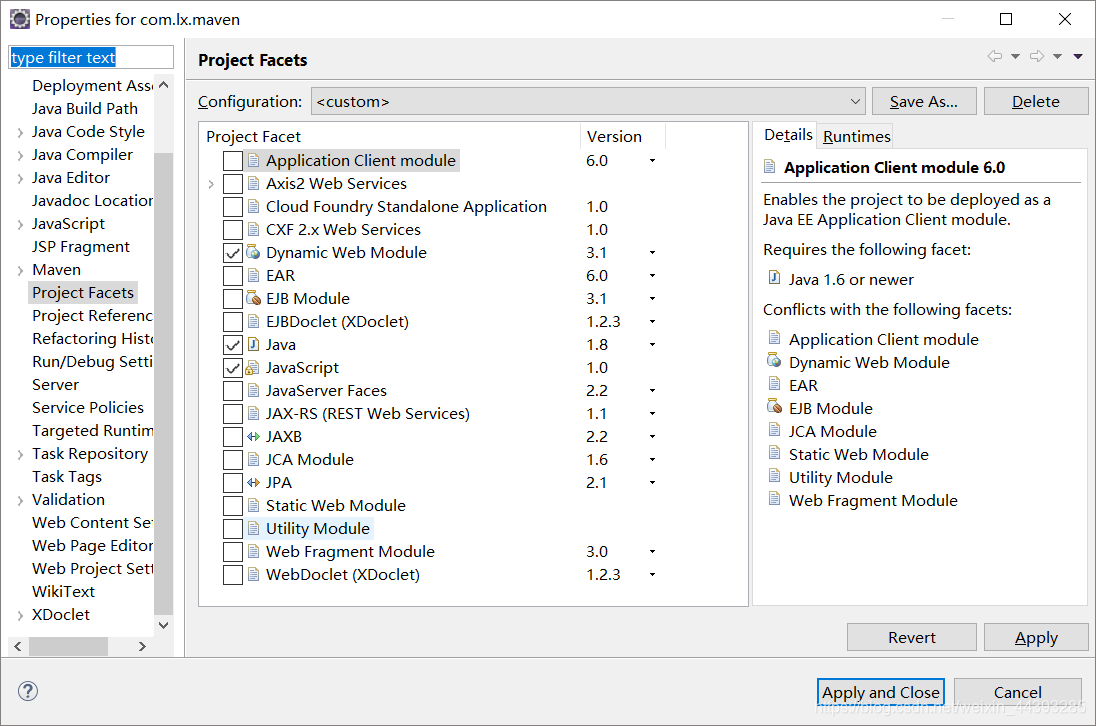Click the back navigation arrow icon
1096x726 pixels.
tap(994, 56)
